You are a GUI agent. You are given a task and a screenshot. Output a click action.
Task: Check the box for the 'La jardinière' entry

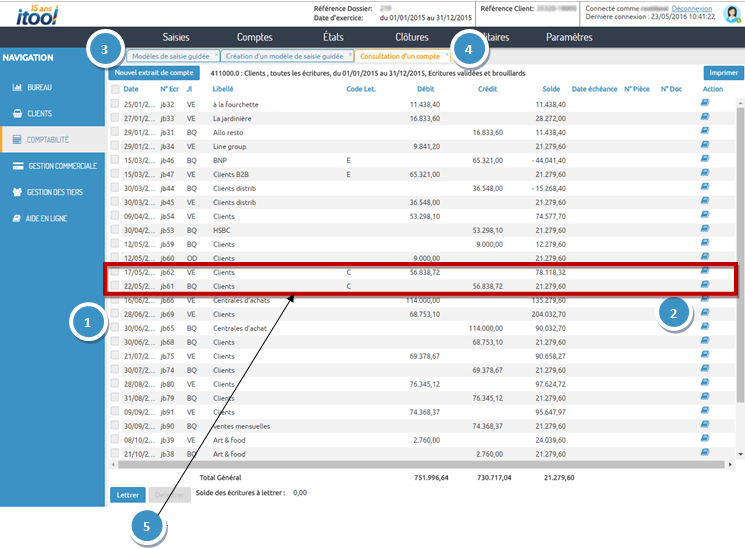115,118
